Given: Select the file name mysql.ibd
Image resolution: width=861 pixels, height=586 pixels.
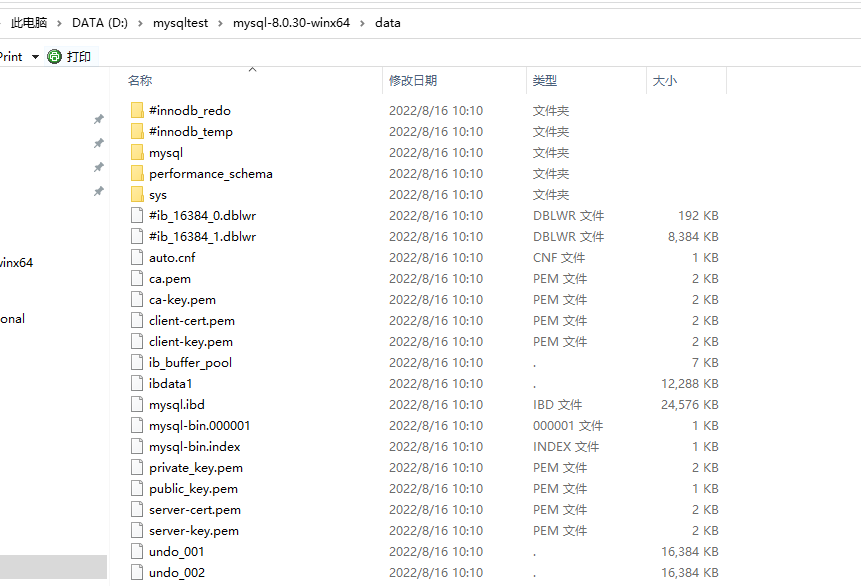Looking at the screenshot, I should pyautogui.click(x=177, y=405).
